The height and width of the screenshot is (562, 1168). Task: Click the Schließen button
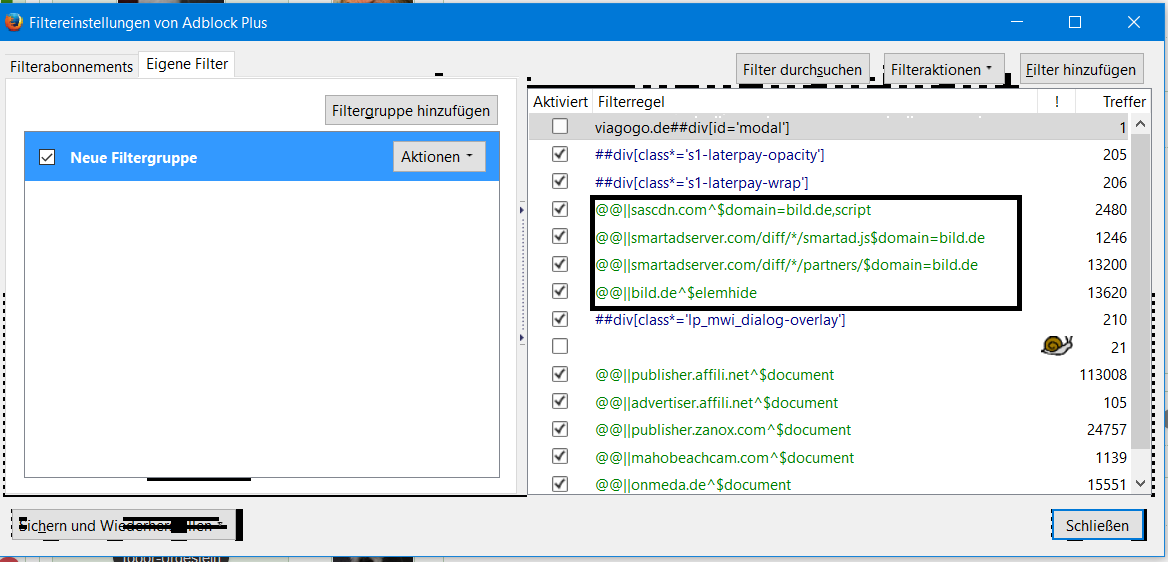click(1096, 525)
